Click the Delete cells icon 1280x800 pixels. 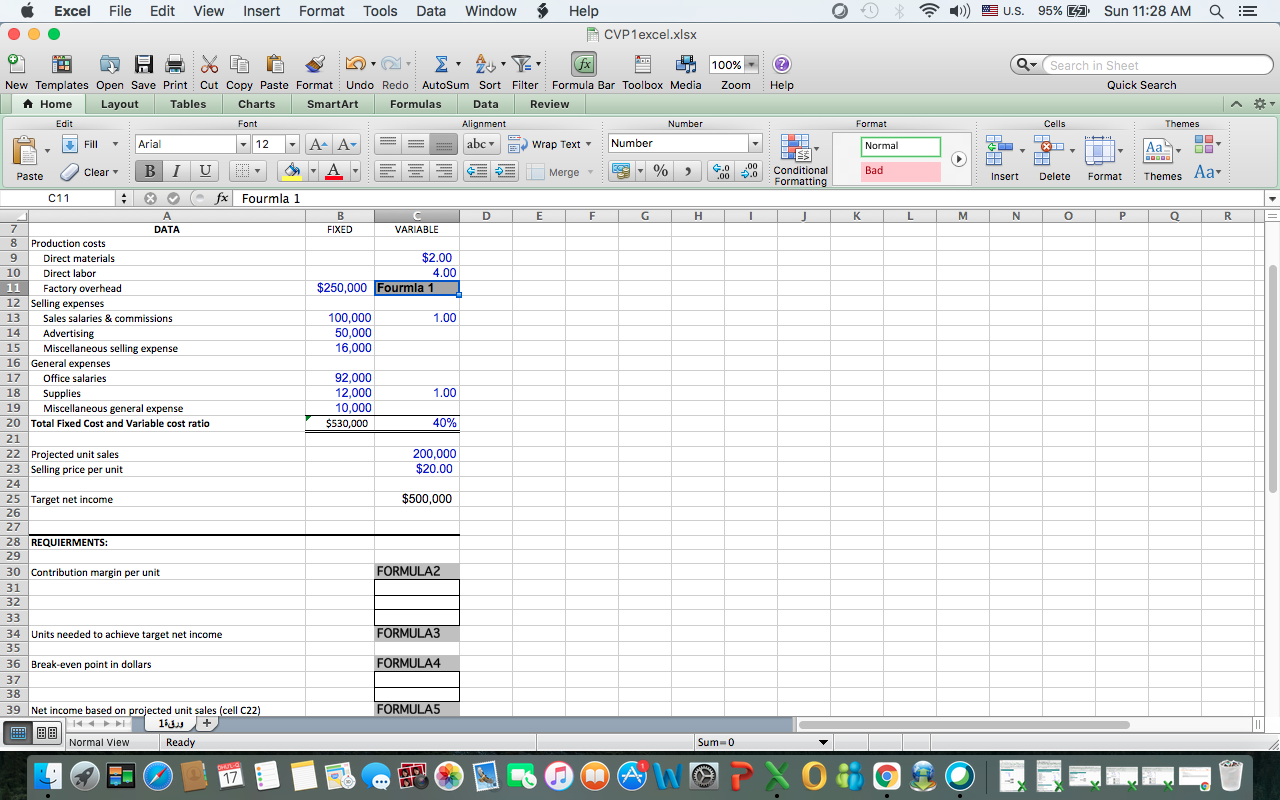pos(1049,150)
